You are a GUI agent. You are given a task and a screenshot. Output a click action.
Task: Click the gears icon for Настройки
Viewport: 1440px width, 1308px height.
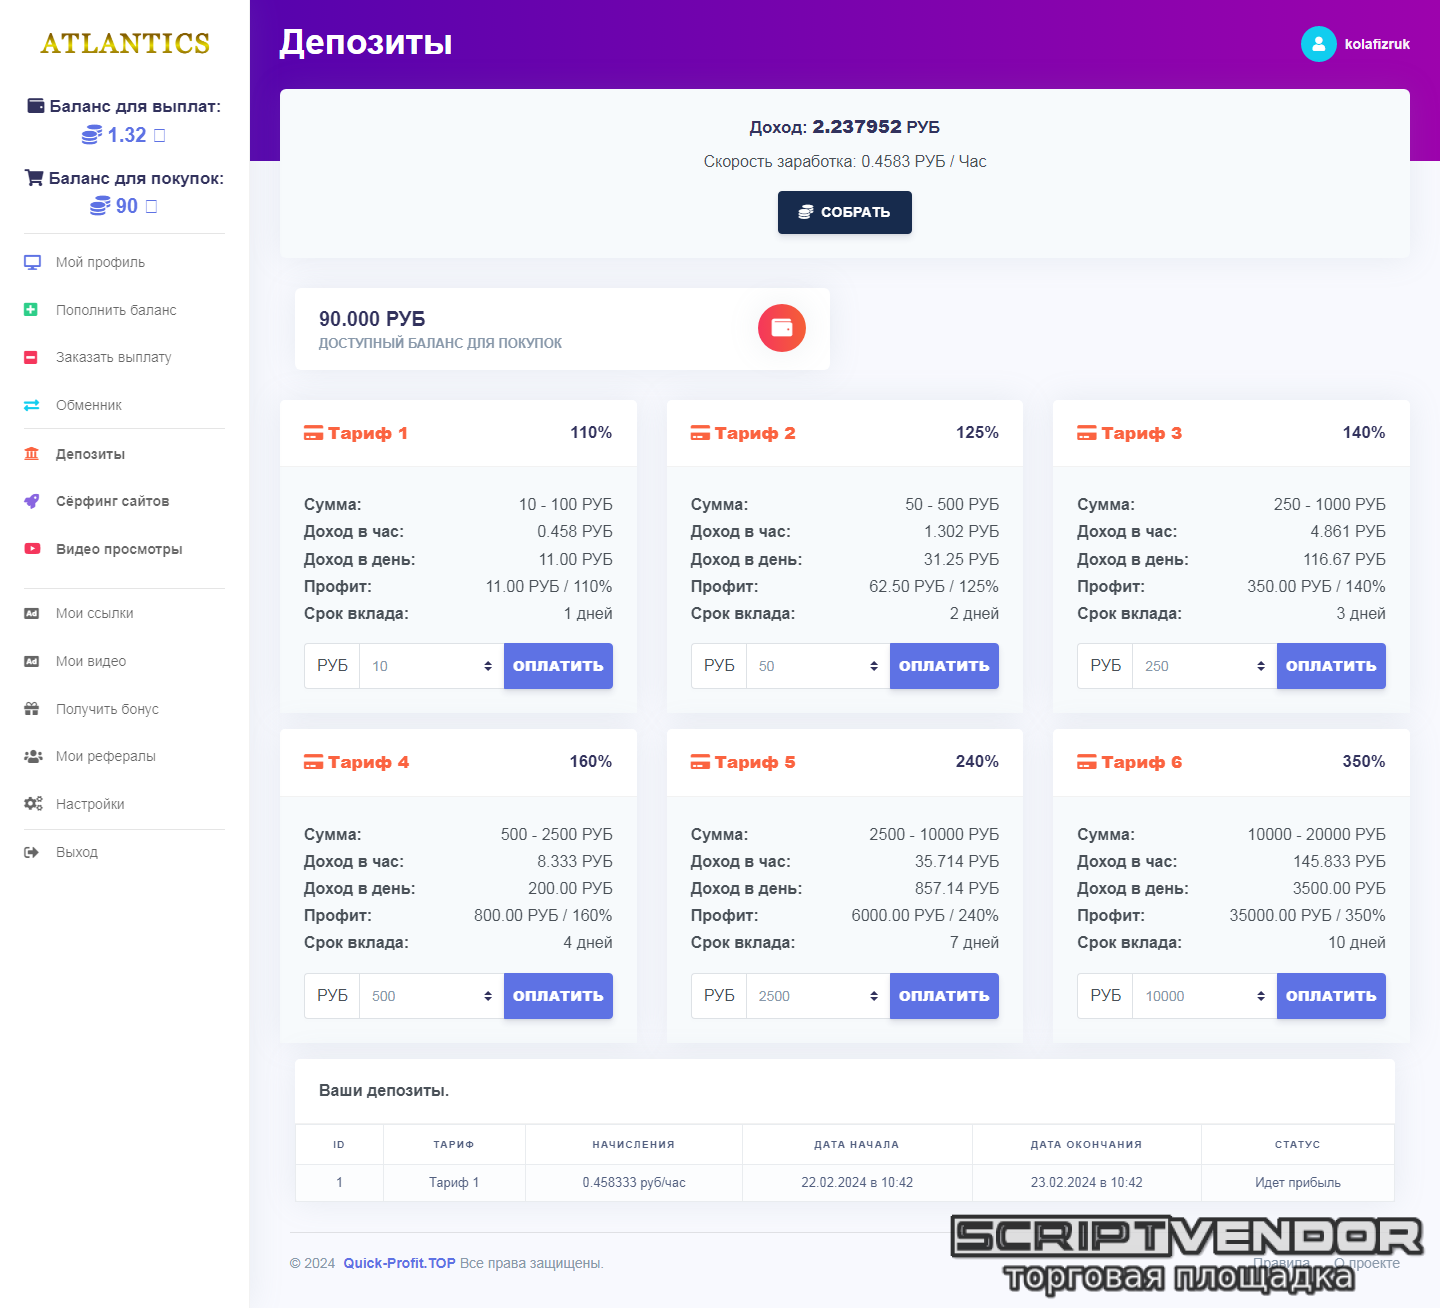[33, 804]
